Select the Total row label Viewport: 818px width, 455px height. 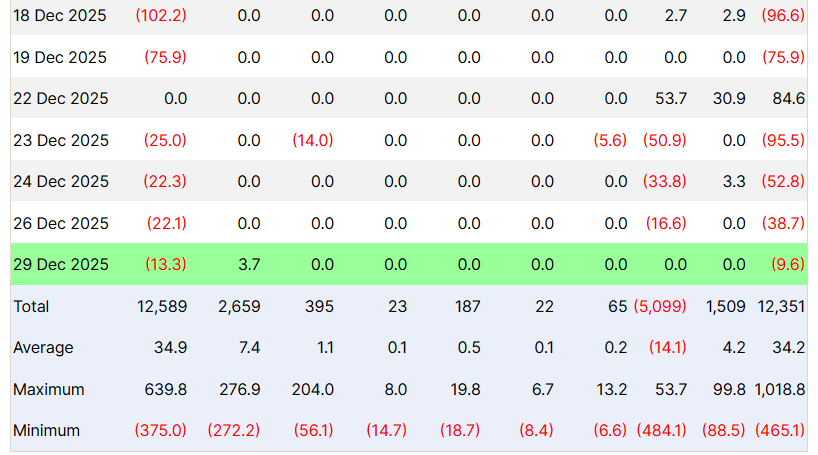point(31,306)
